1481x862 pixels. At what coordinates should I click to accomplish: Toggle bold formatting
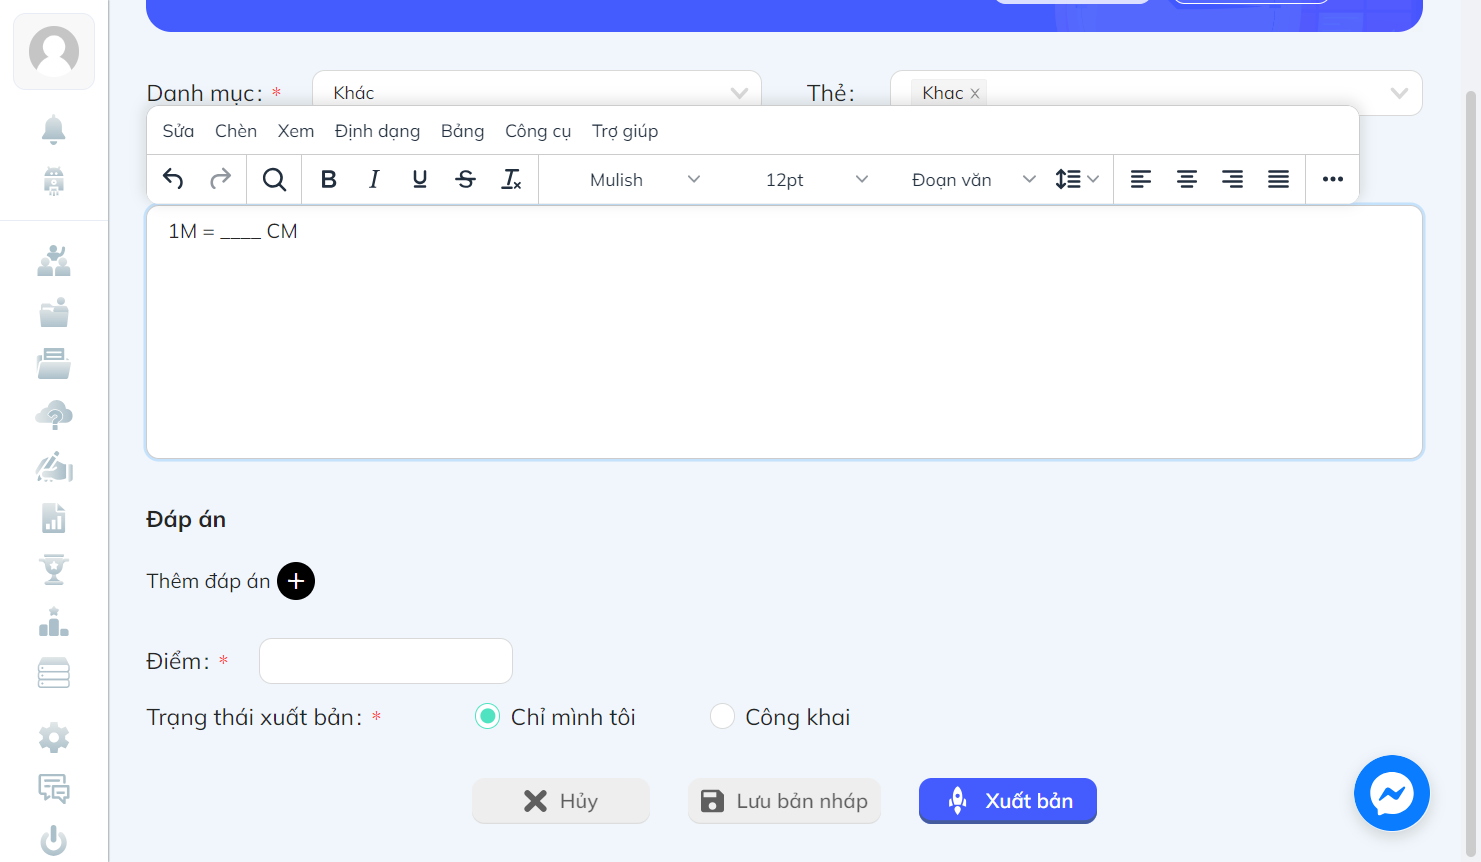pyautogui.click(x=328, y=179)
